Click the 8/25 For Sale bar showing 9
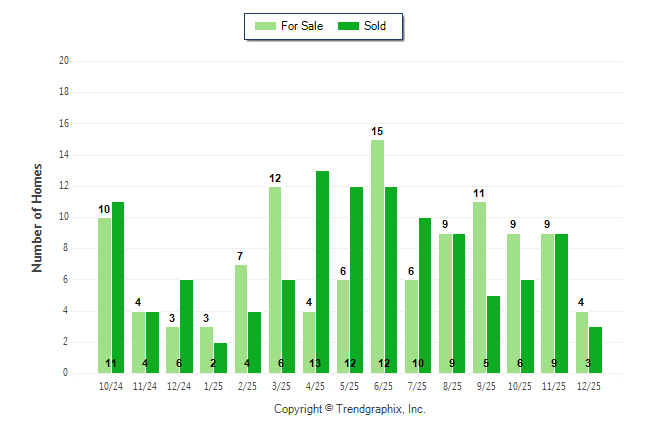The height and width of the screenshot is (434, 646). click(x=445, y=303)
